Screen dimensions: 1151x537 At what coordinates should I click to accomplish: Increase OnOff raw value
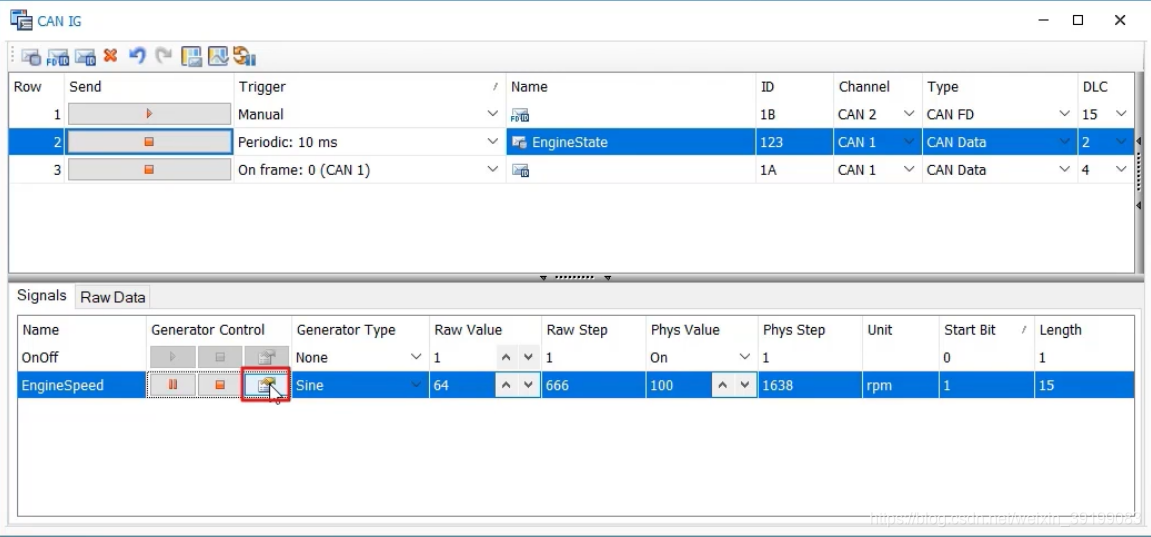tap(506, 357)
